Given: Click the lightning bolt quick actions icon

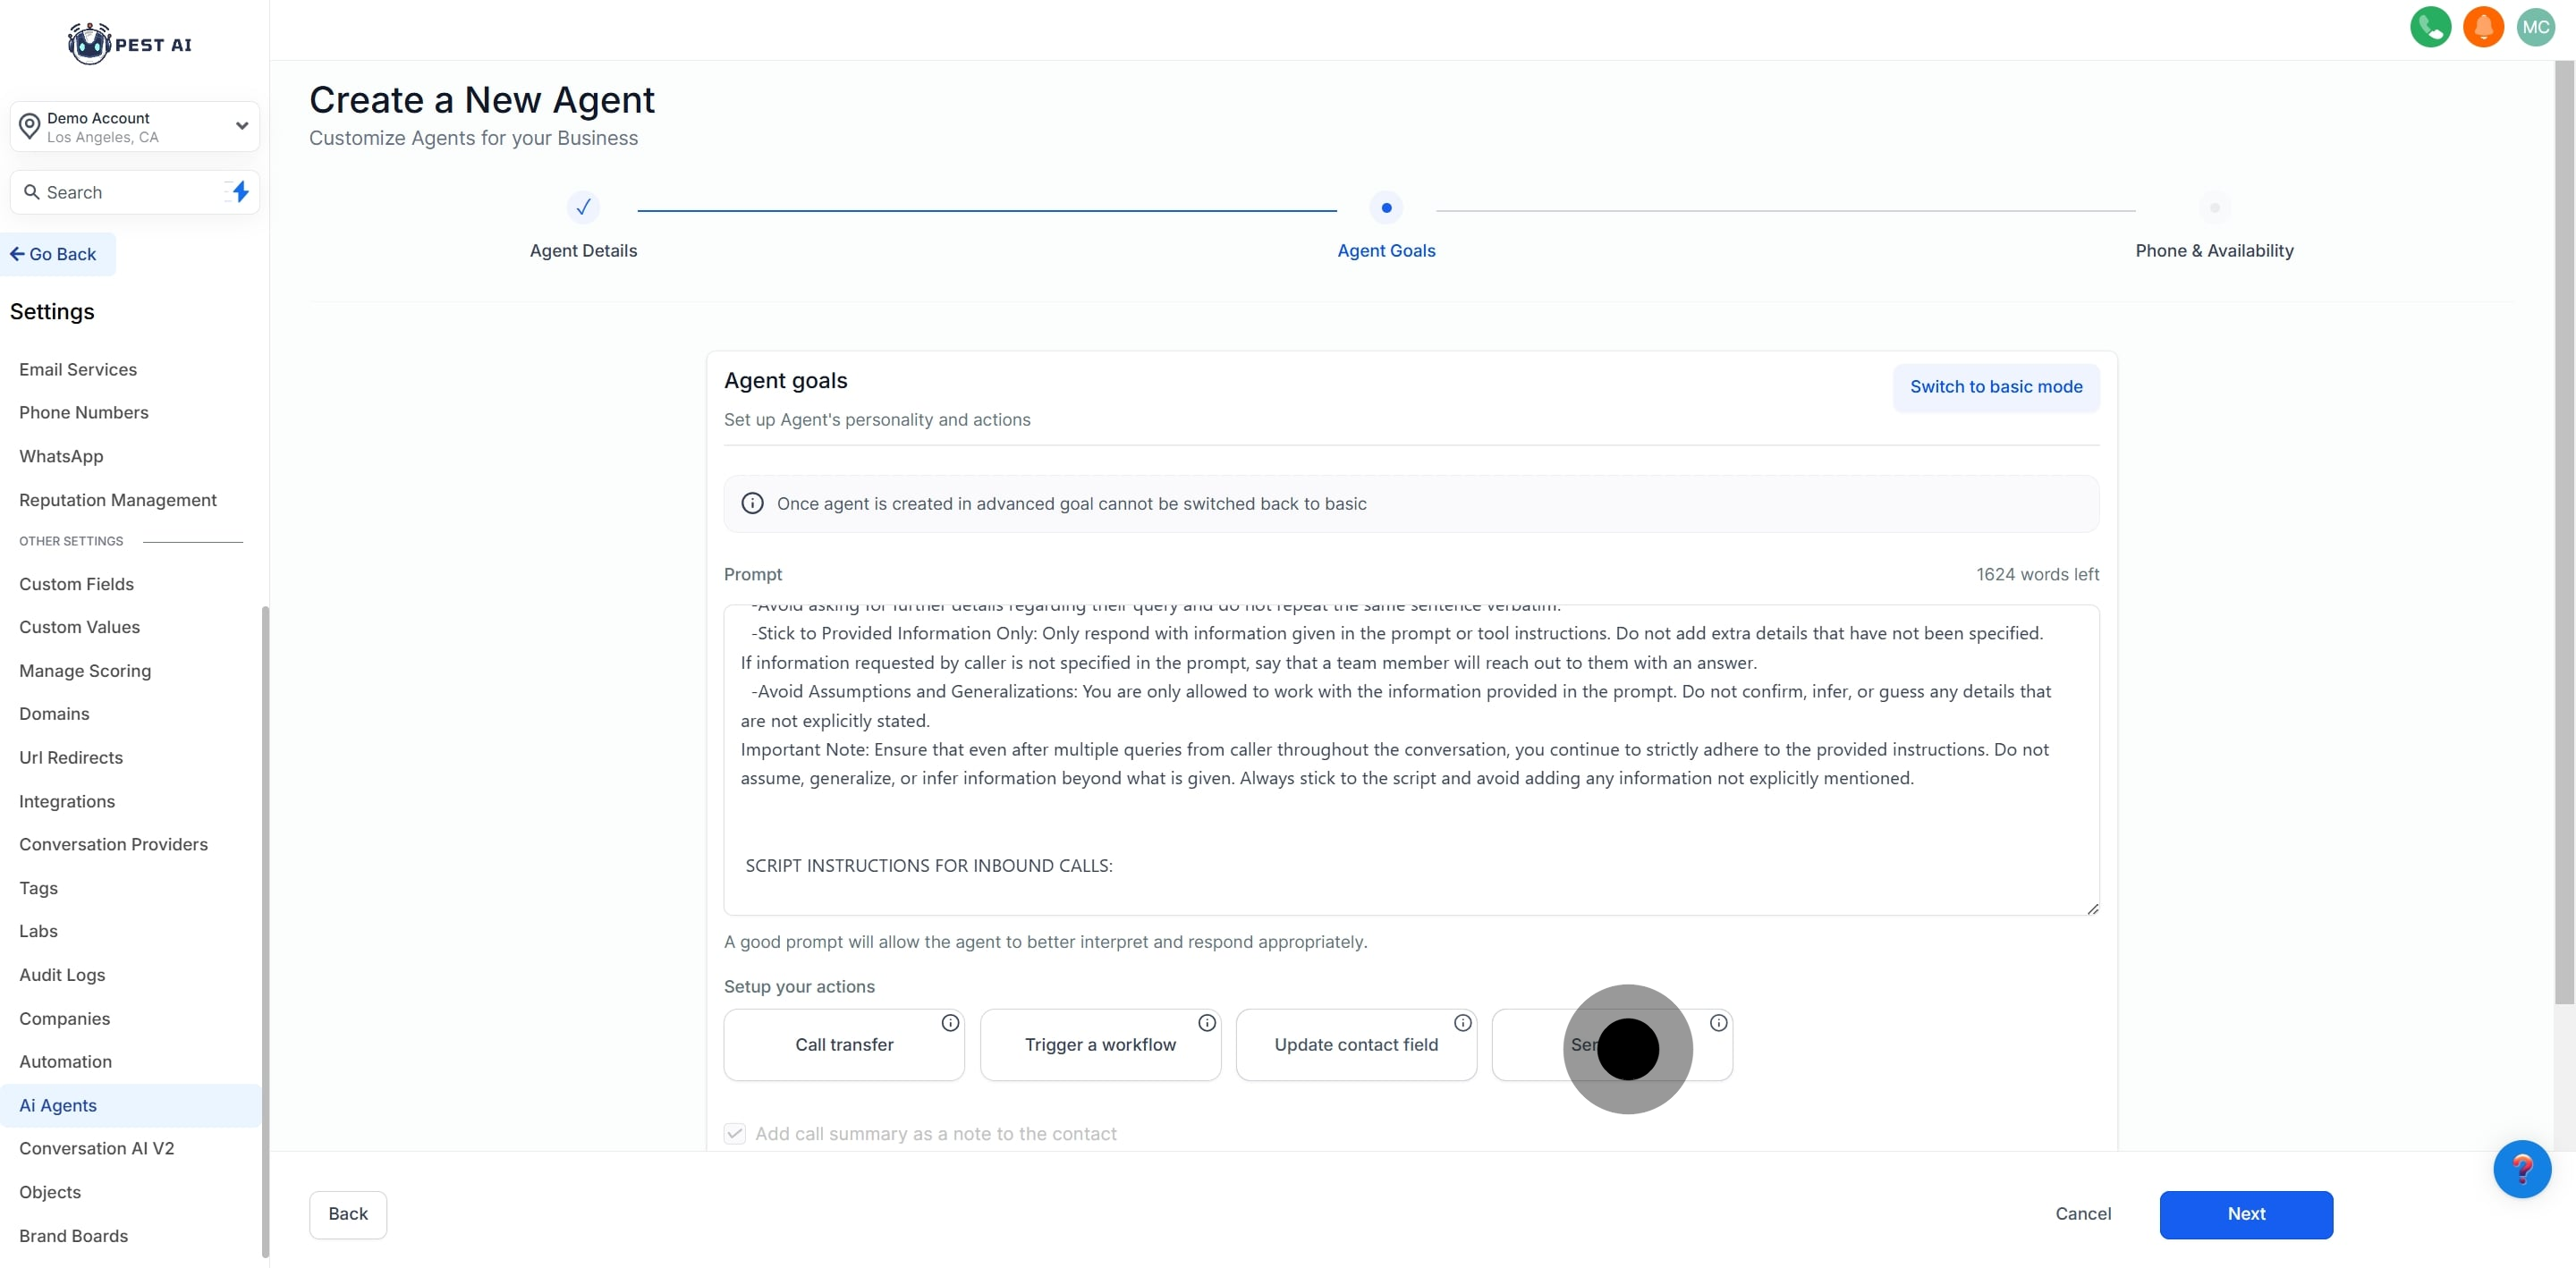Looking at the screenshot, I should [240, 192].
